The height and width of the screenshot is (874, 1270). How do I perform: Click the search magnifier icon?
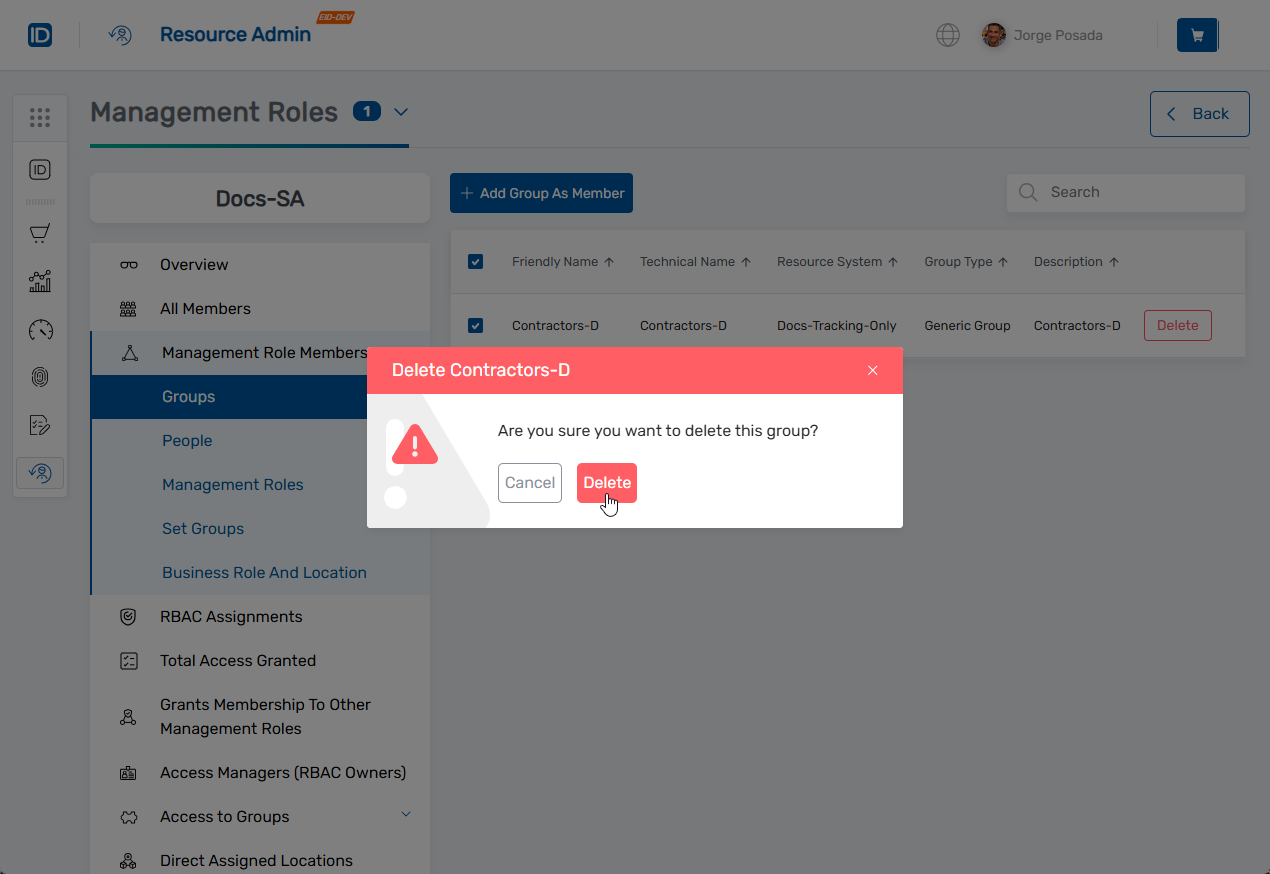(x=1027, y=192)
